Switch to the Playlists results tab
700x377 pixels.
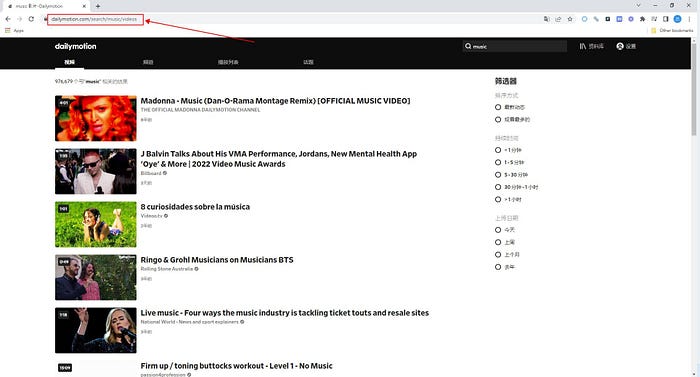click(228, 62)
